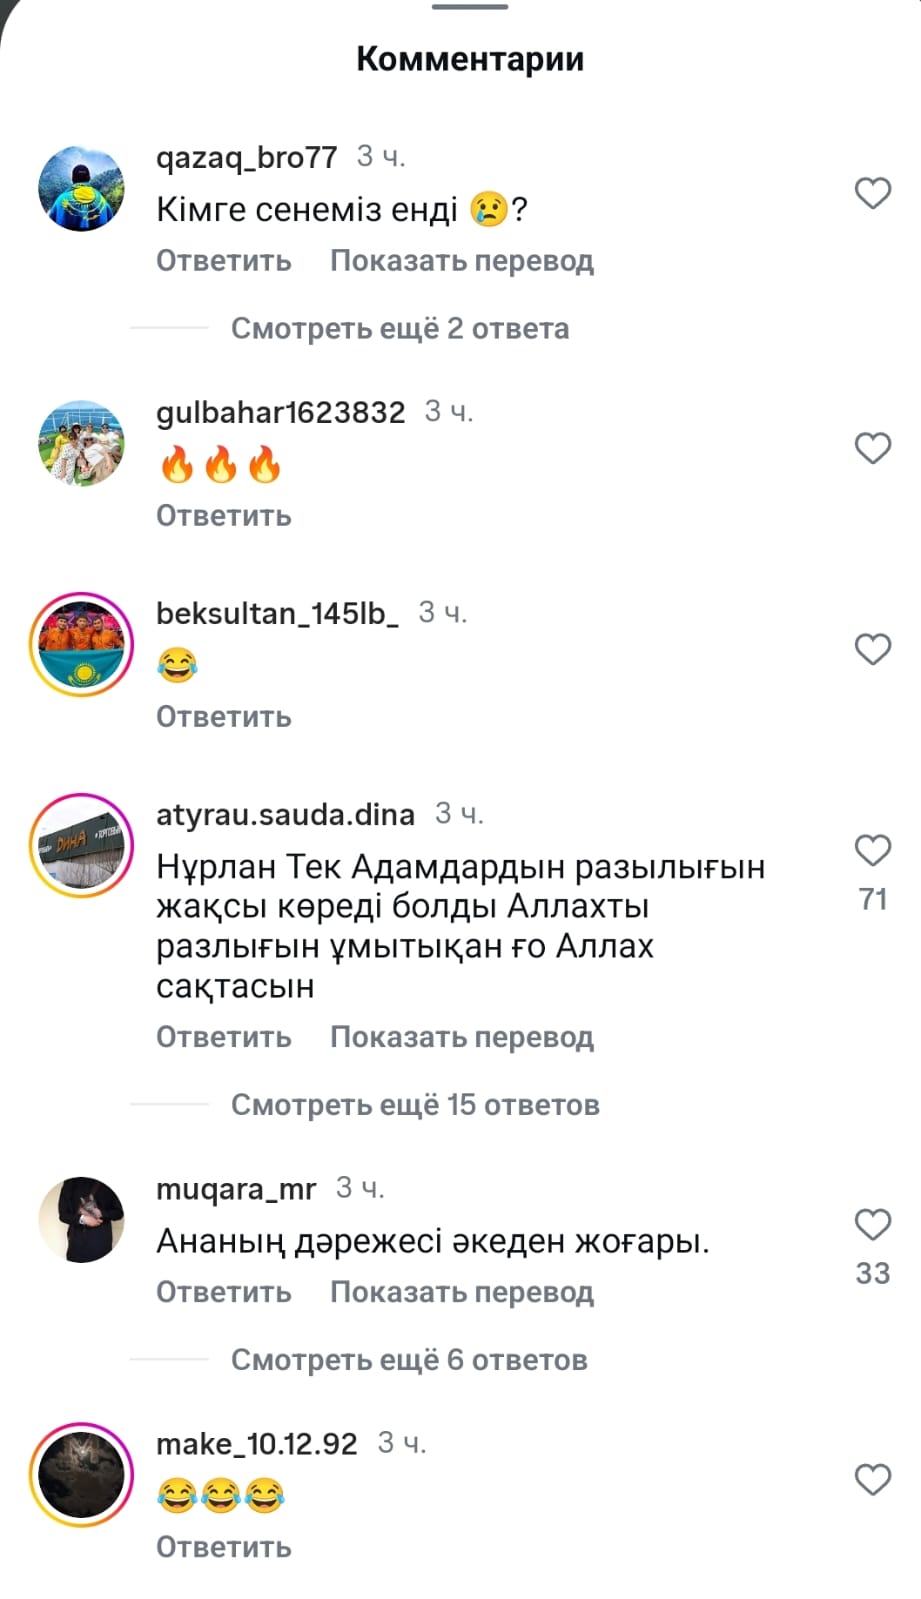Tap heart on gulbahar1623832's fire comment
921x1599 pixels.
coord(872,448)
